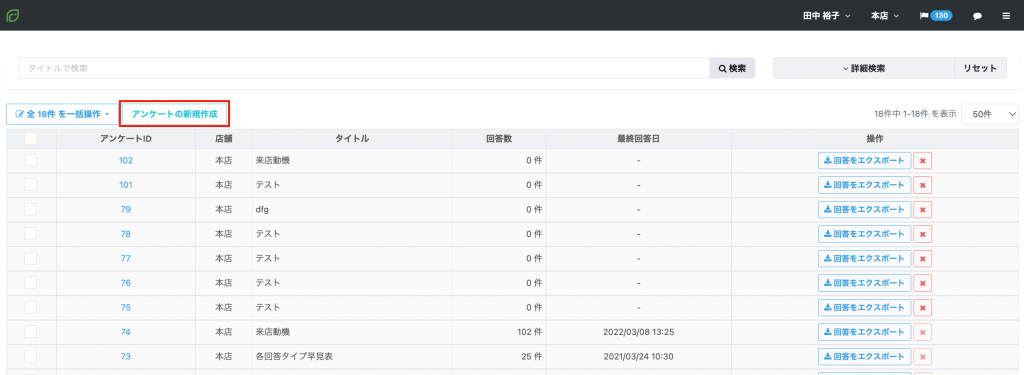Image resolution: width=1024 pixels, height=375 pixels.
Task: Open survey ID 73 link
Action: 125,356
